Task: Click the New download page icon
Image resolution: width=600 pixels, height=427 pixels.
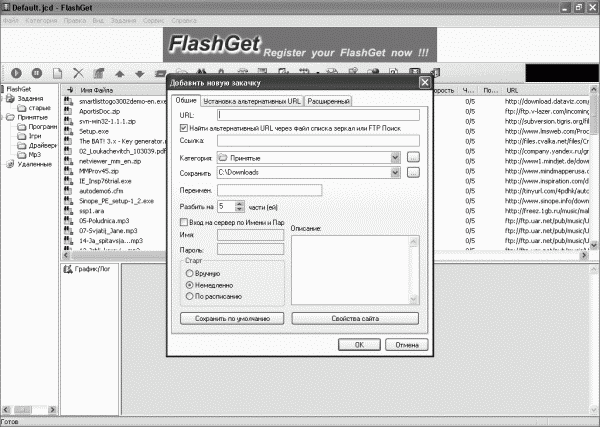Action: click(57, 73)
